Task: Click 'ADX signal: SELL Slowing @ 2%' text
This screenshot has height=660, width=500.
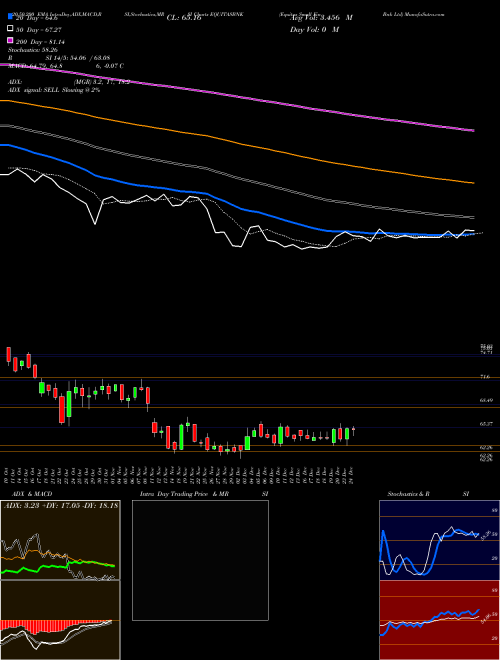Action: (54, 90)
